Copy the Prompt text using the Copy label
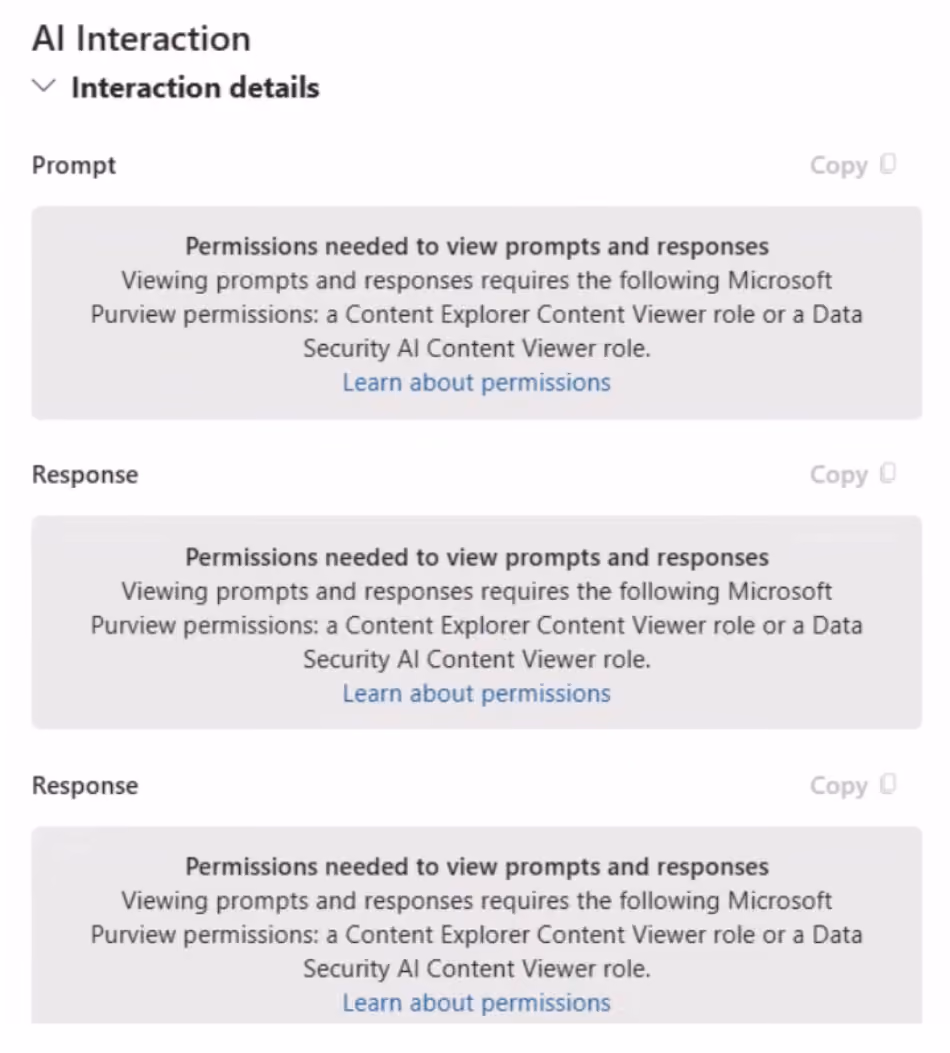Image resolution: width=950 pixels, height=1053 pixels. 839,165
